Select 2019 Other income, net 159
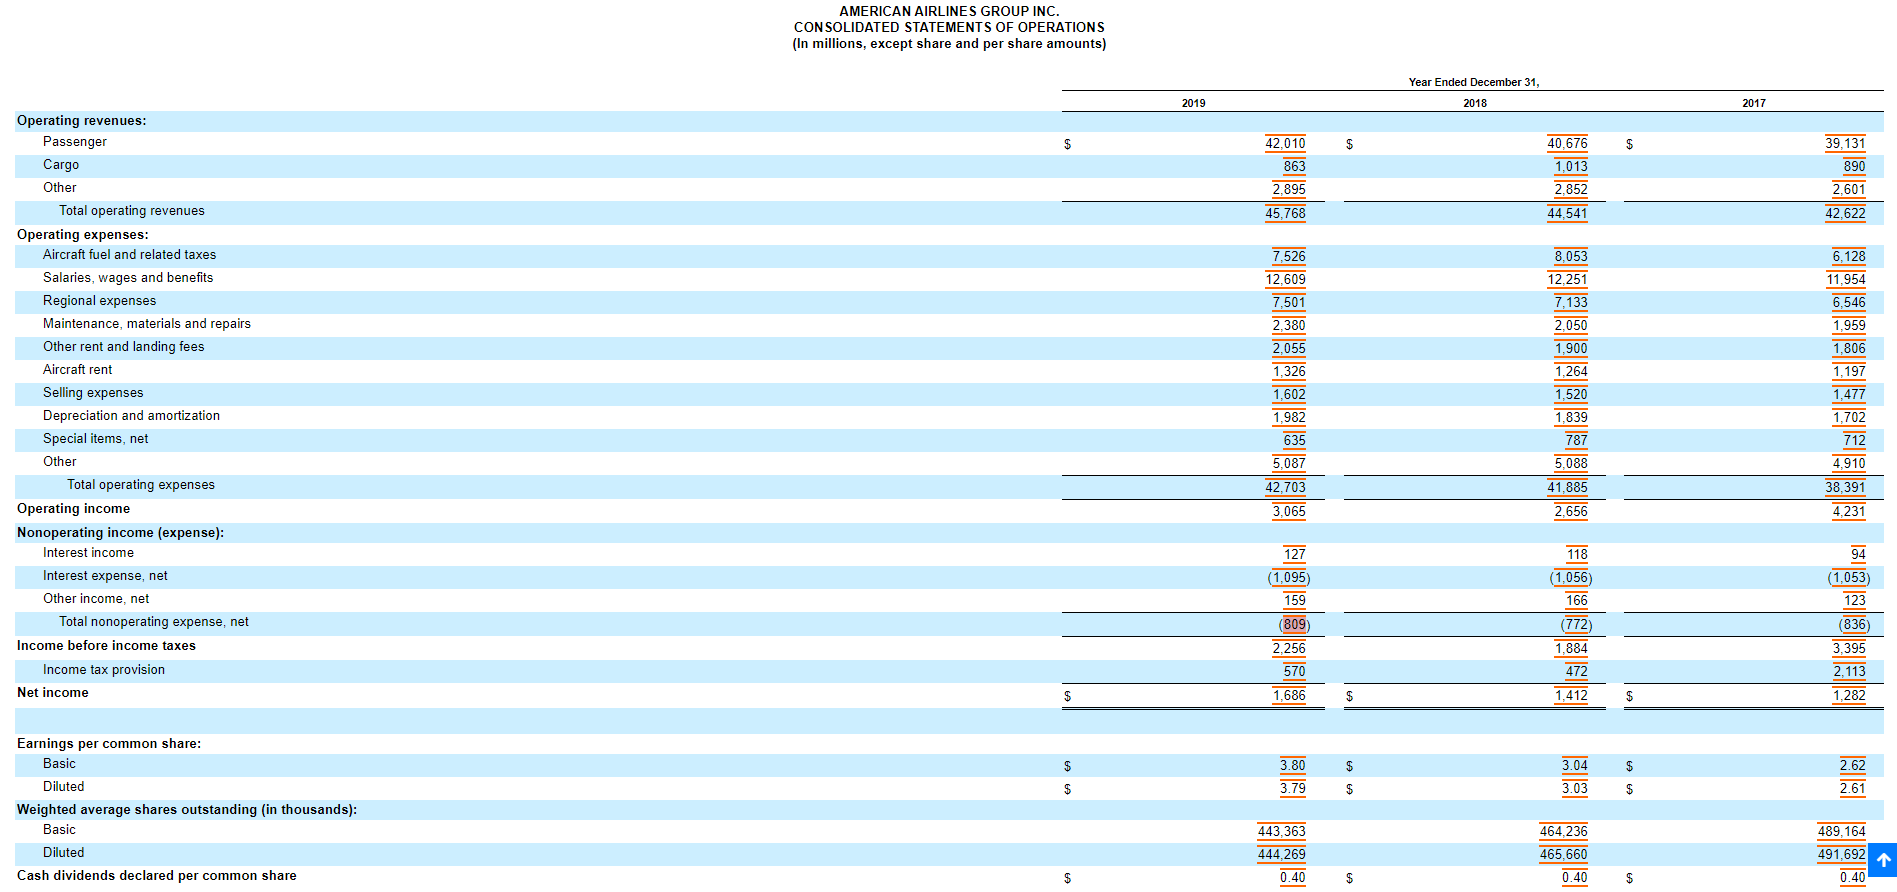The height and width of the screenshot is (892, 1897). point(1294,601)
